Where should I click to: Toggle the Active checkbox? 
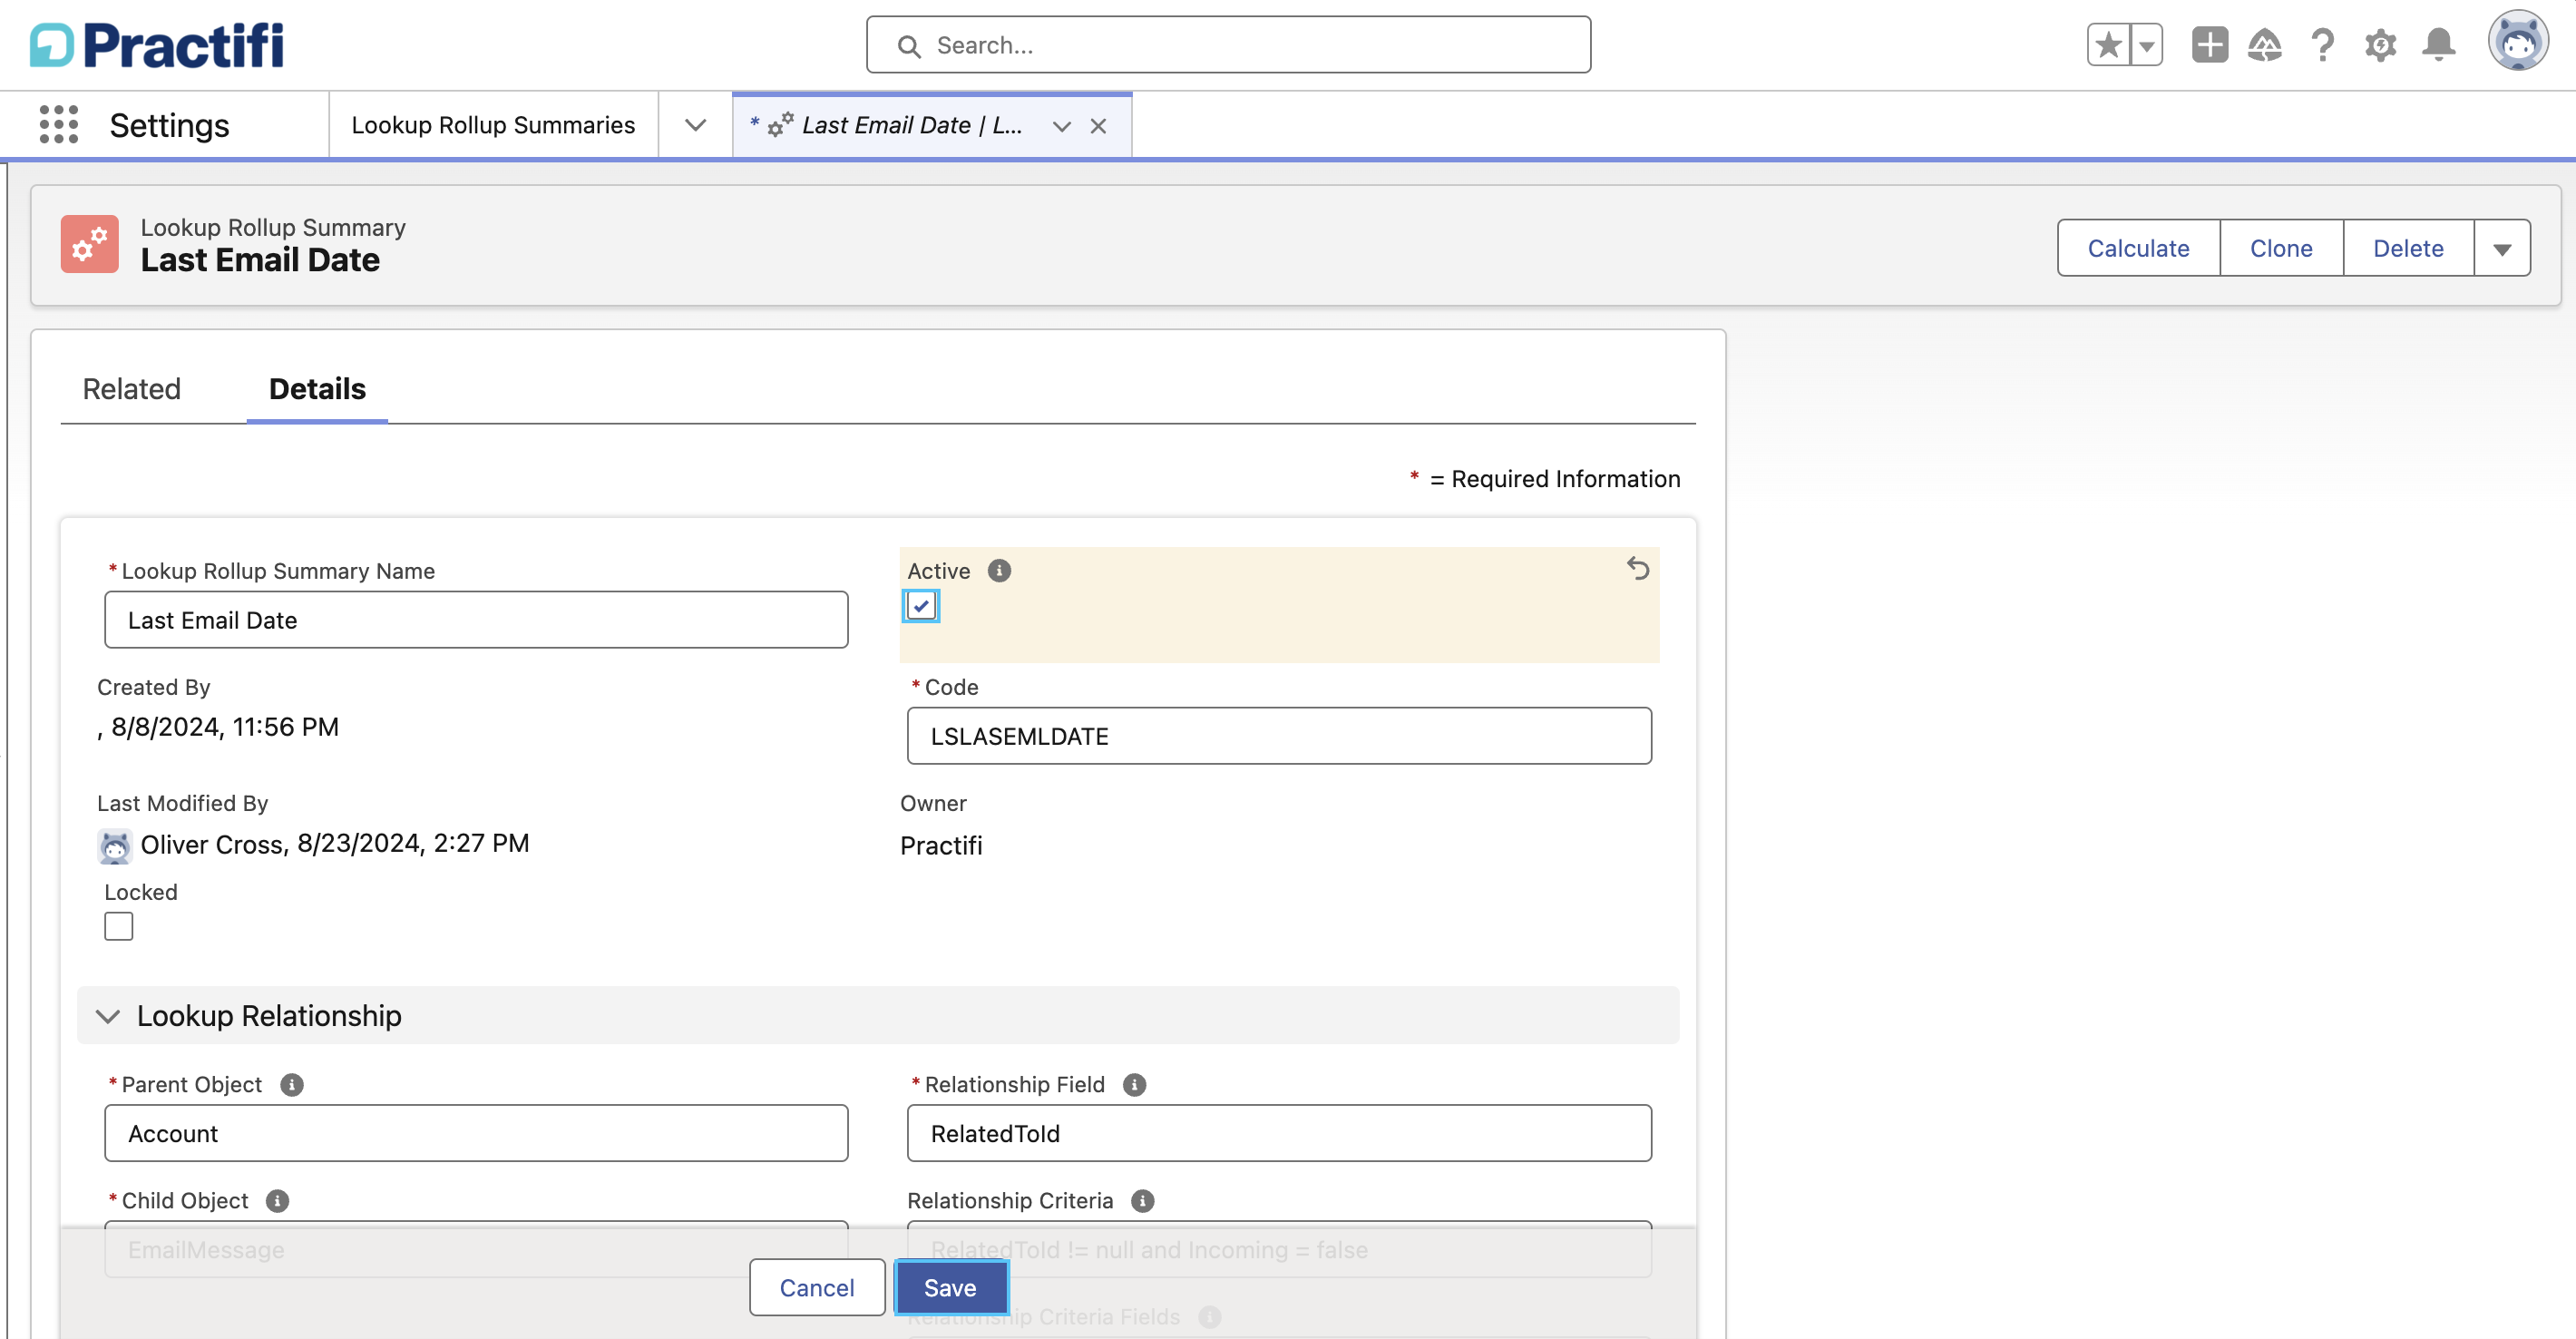920,606
